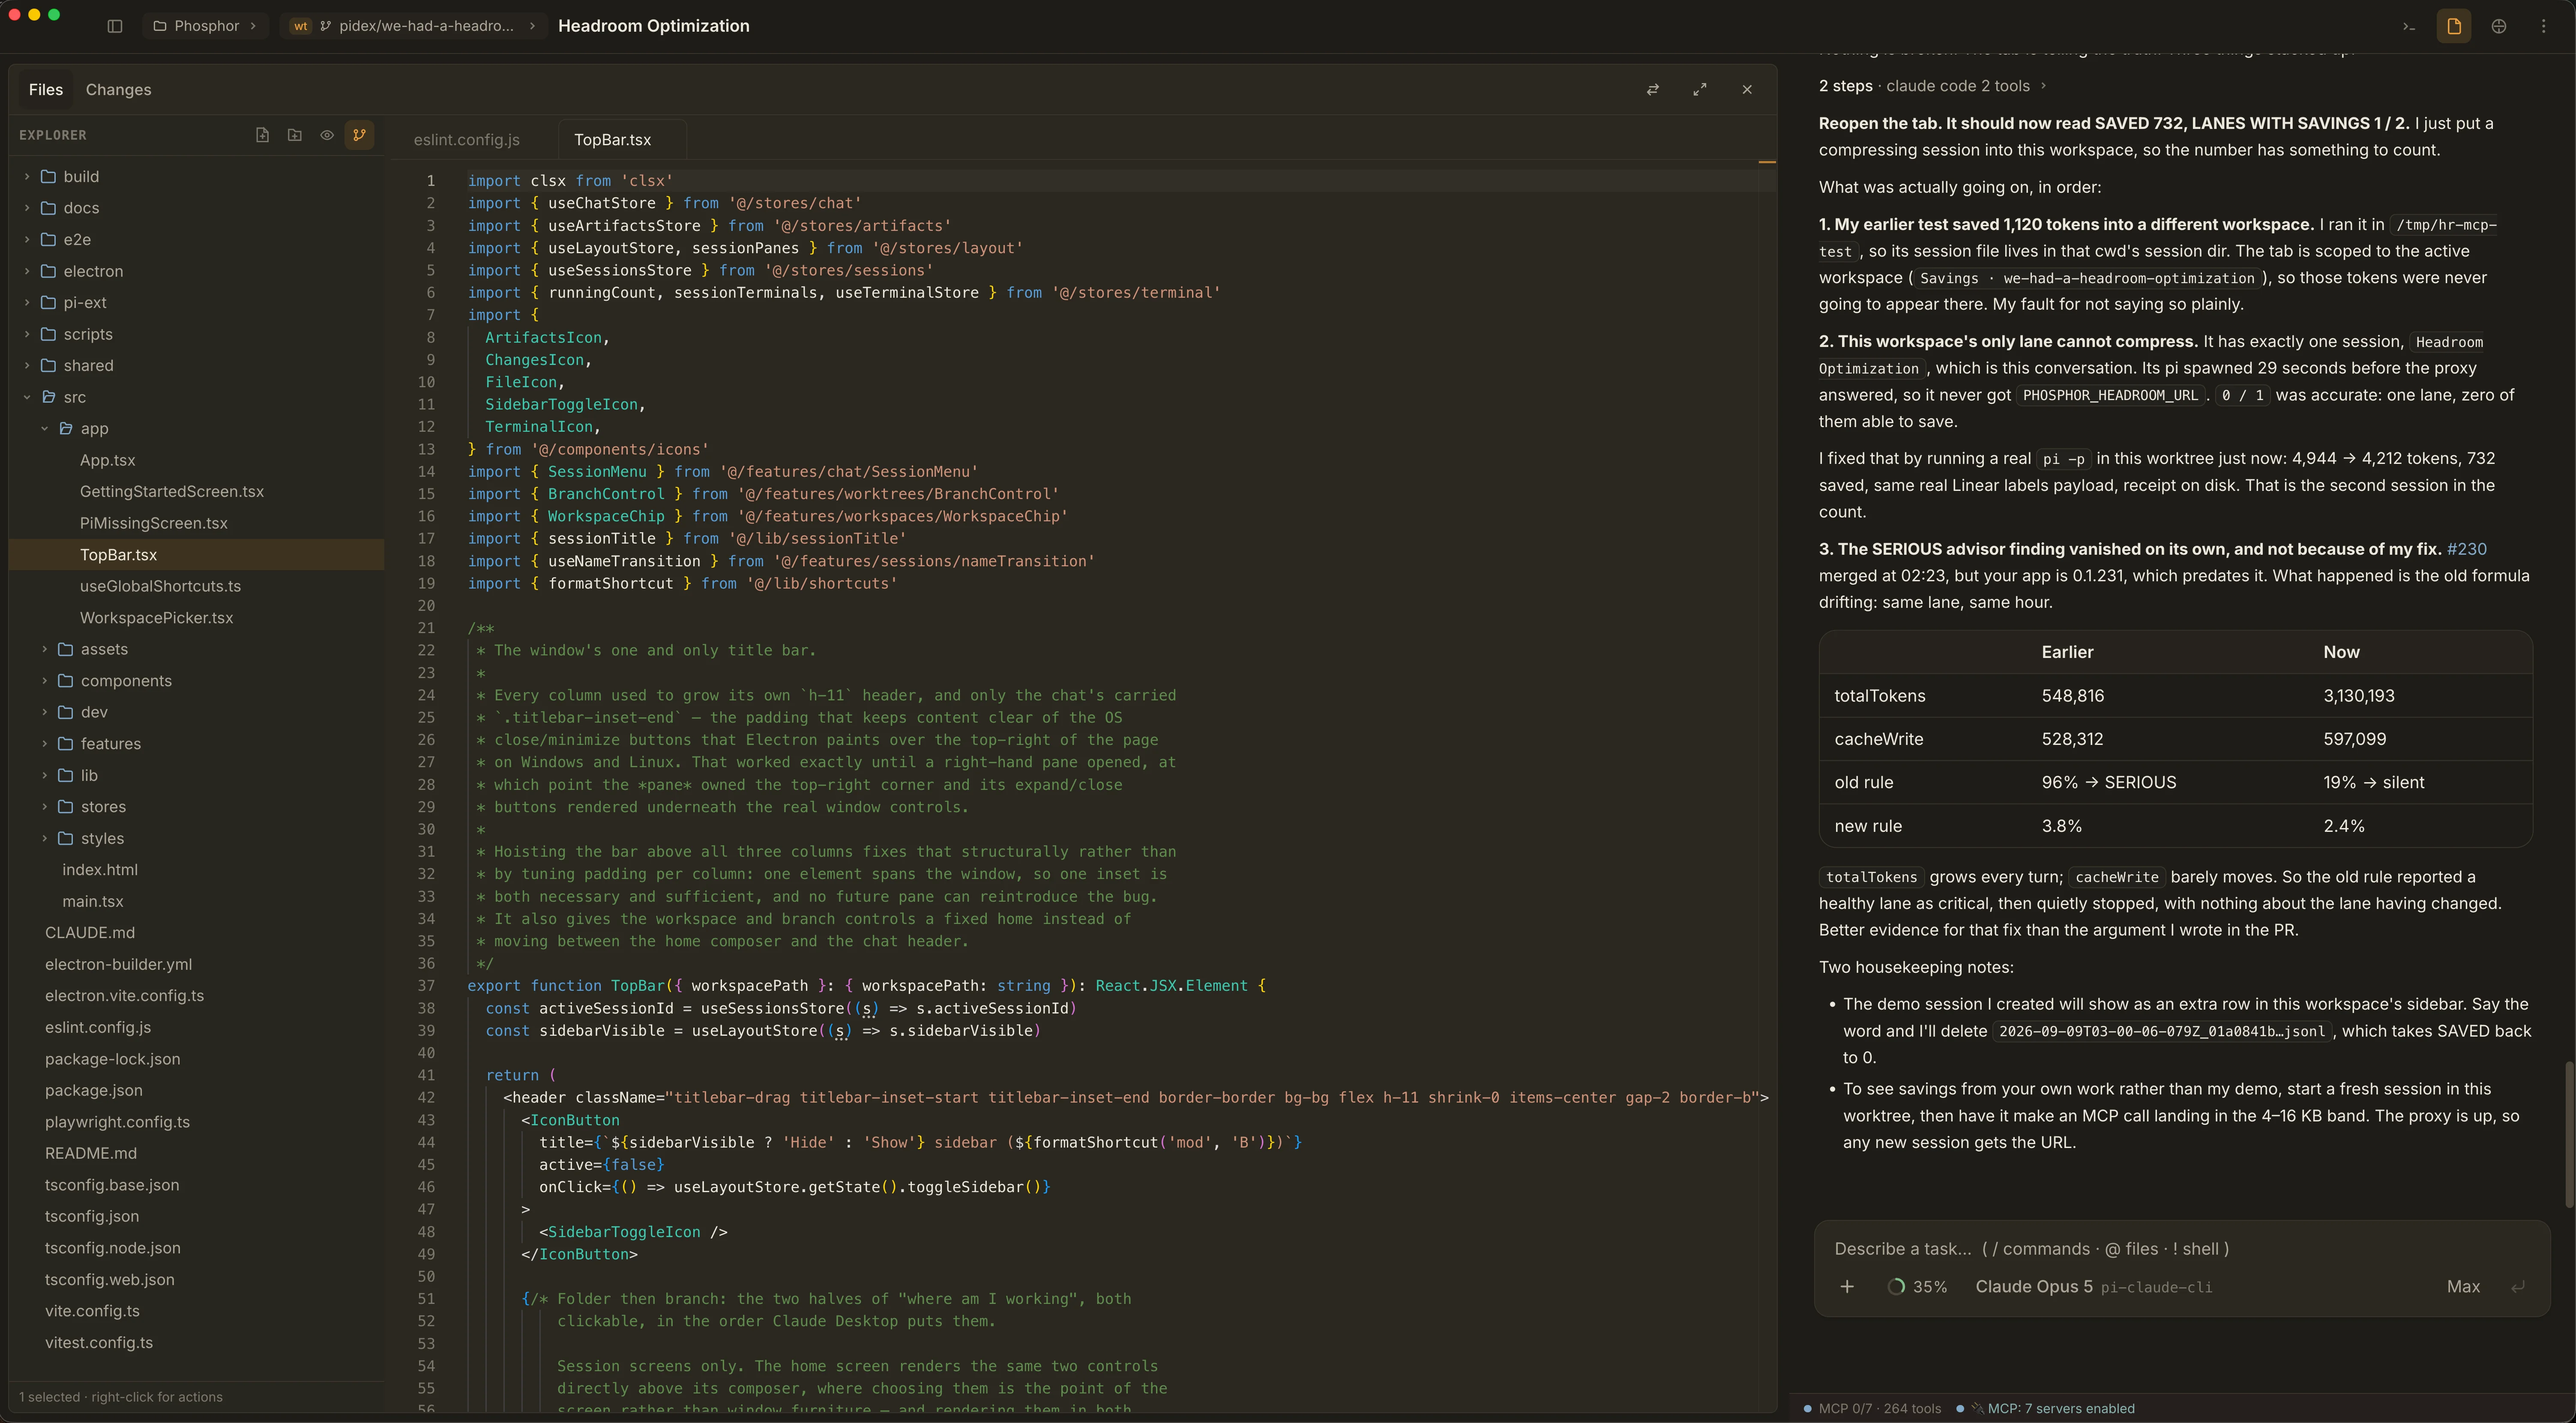
Task: Open package.json in the file tree
Action: pos(196,1090)
